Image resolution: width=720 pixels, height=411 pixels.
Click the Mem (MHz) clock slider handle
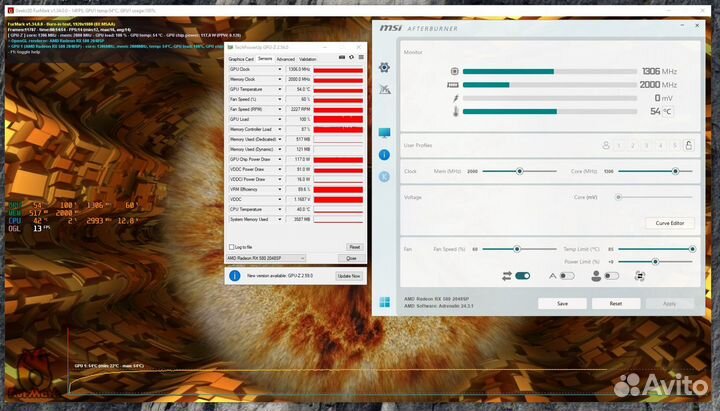(x=519, y=171)
